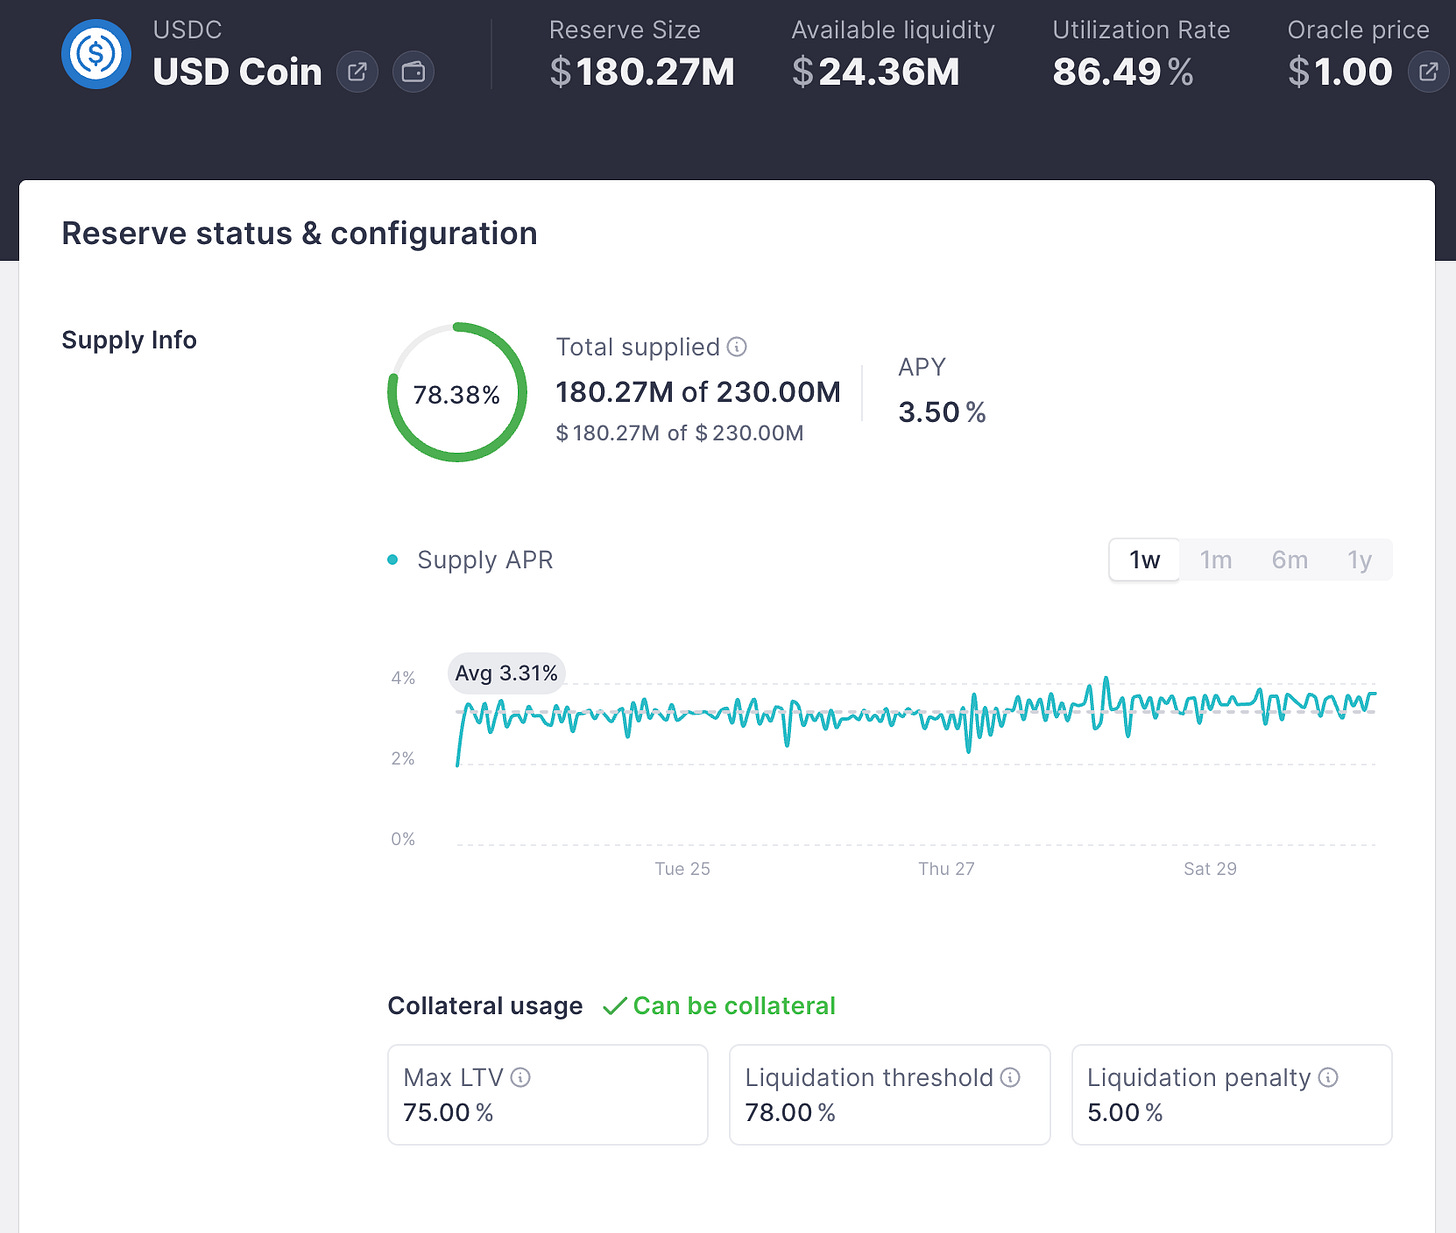Click the 78.38% circular supply progress ring
This screenshot has width=1456, height=1233.
click(x=457, y=392)
